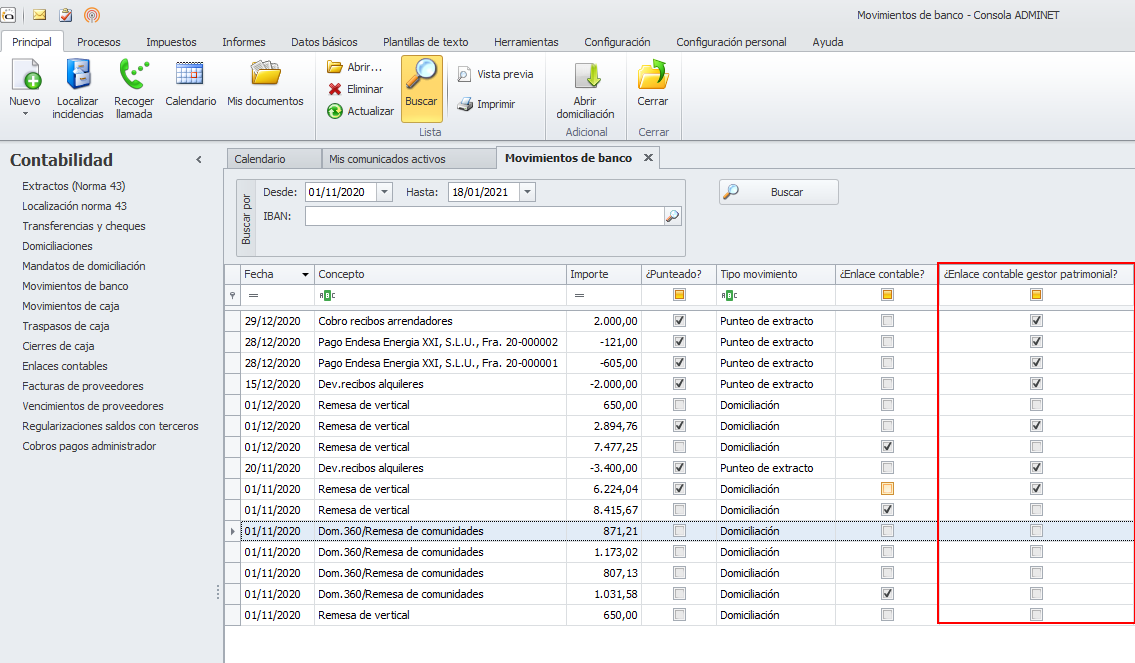Check ¿Punteado? for the 871,21 Dom.360 row

680,531
